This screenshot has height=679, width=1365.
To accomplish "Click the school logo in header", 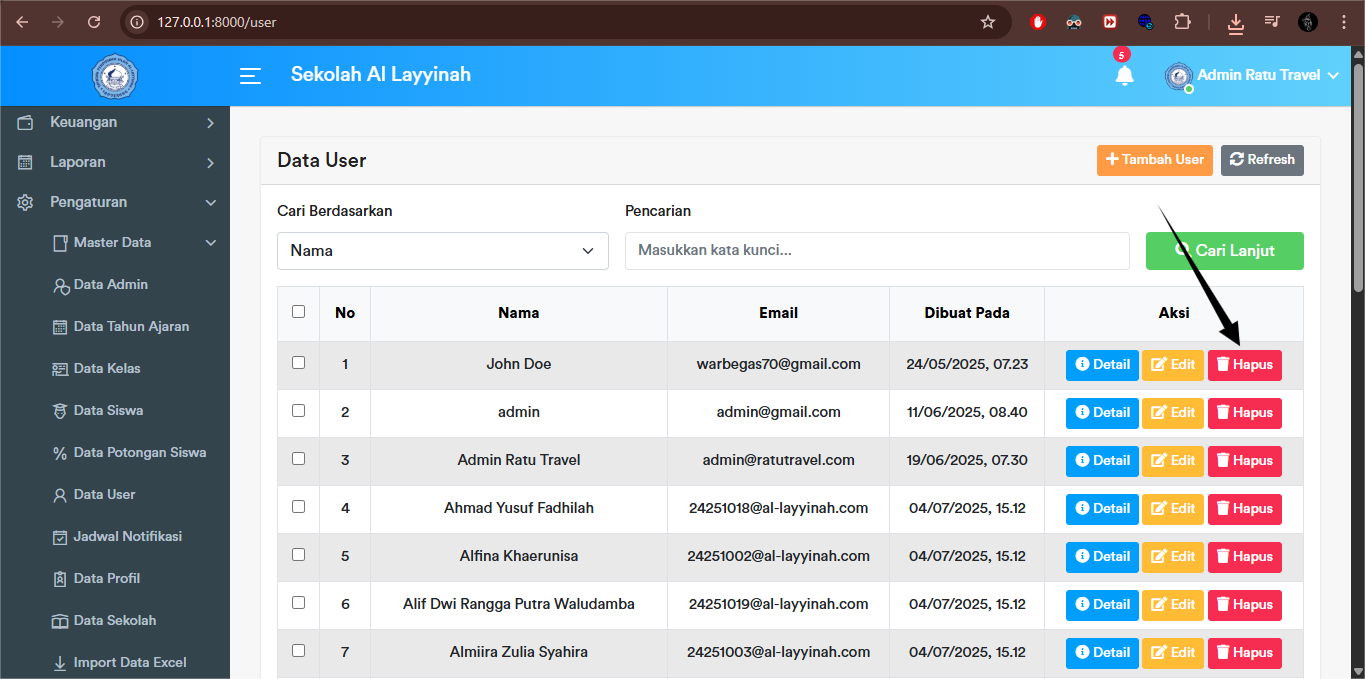I will (x=115, y=76).
